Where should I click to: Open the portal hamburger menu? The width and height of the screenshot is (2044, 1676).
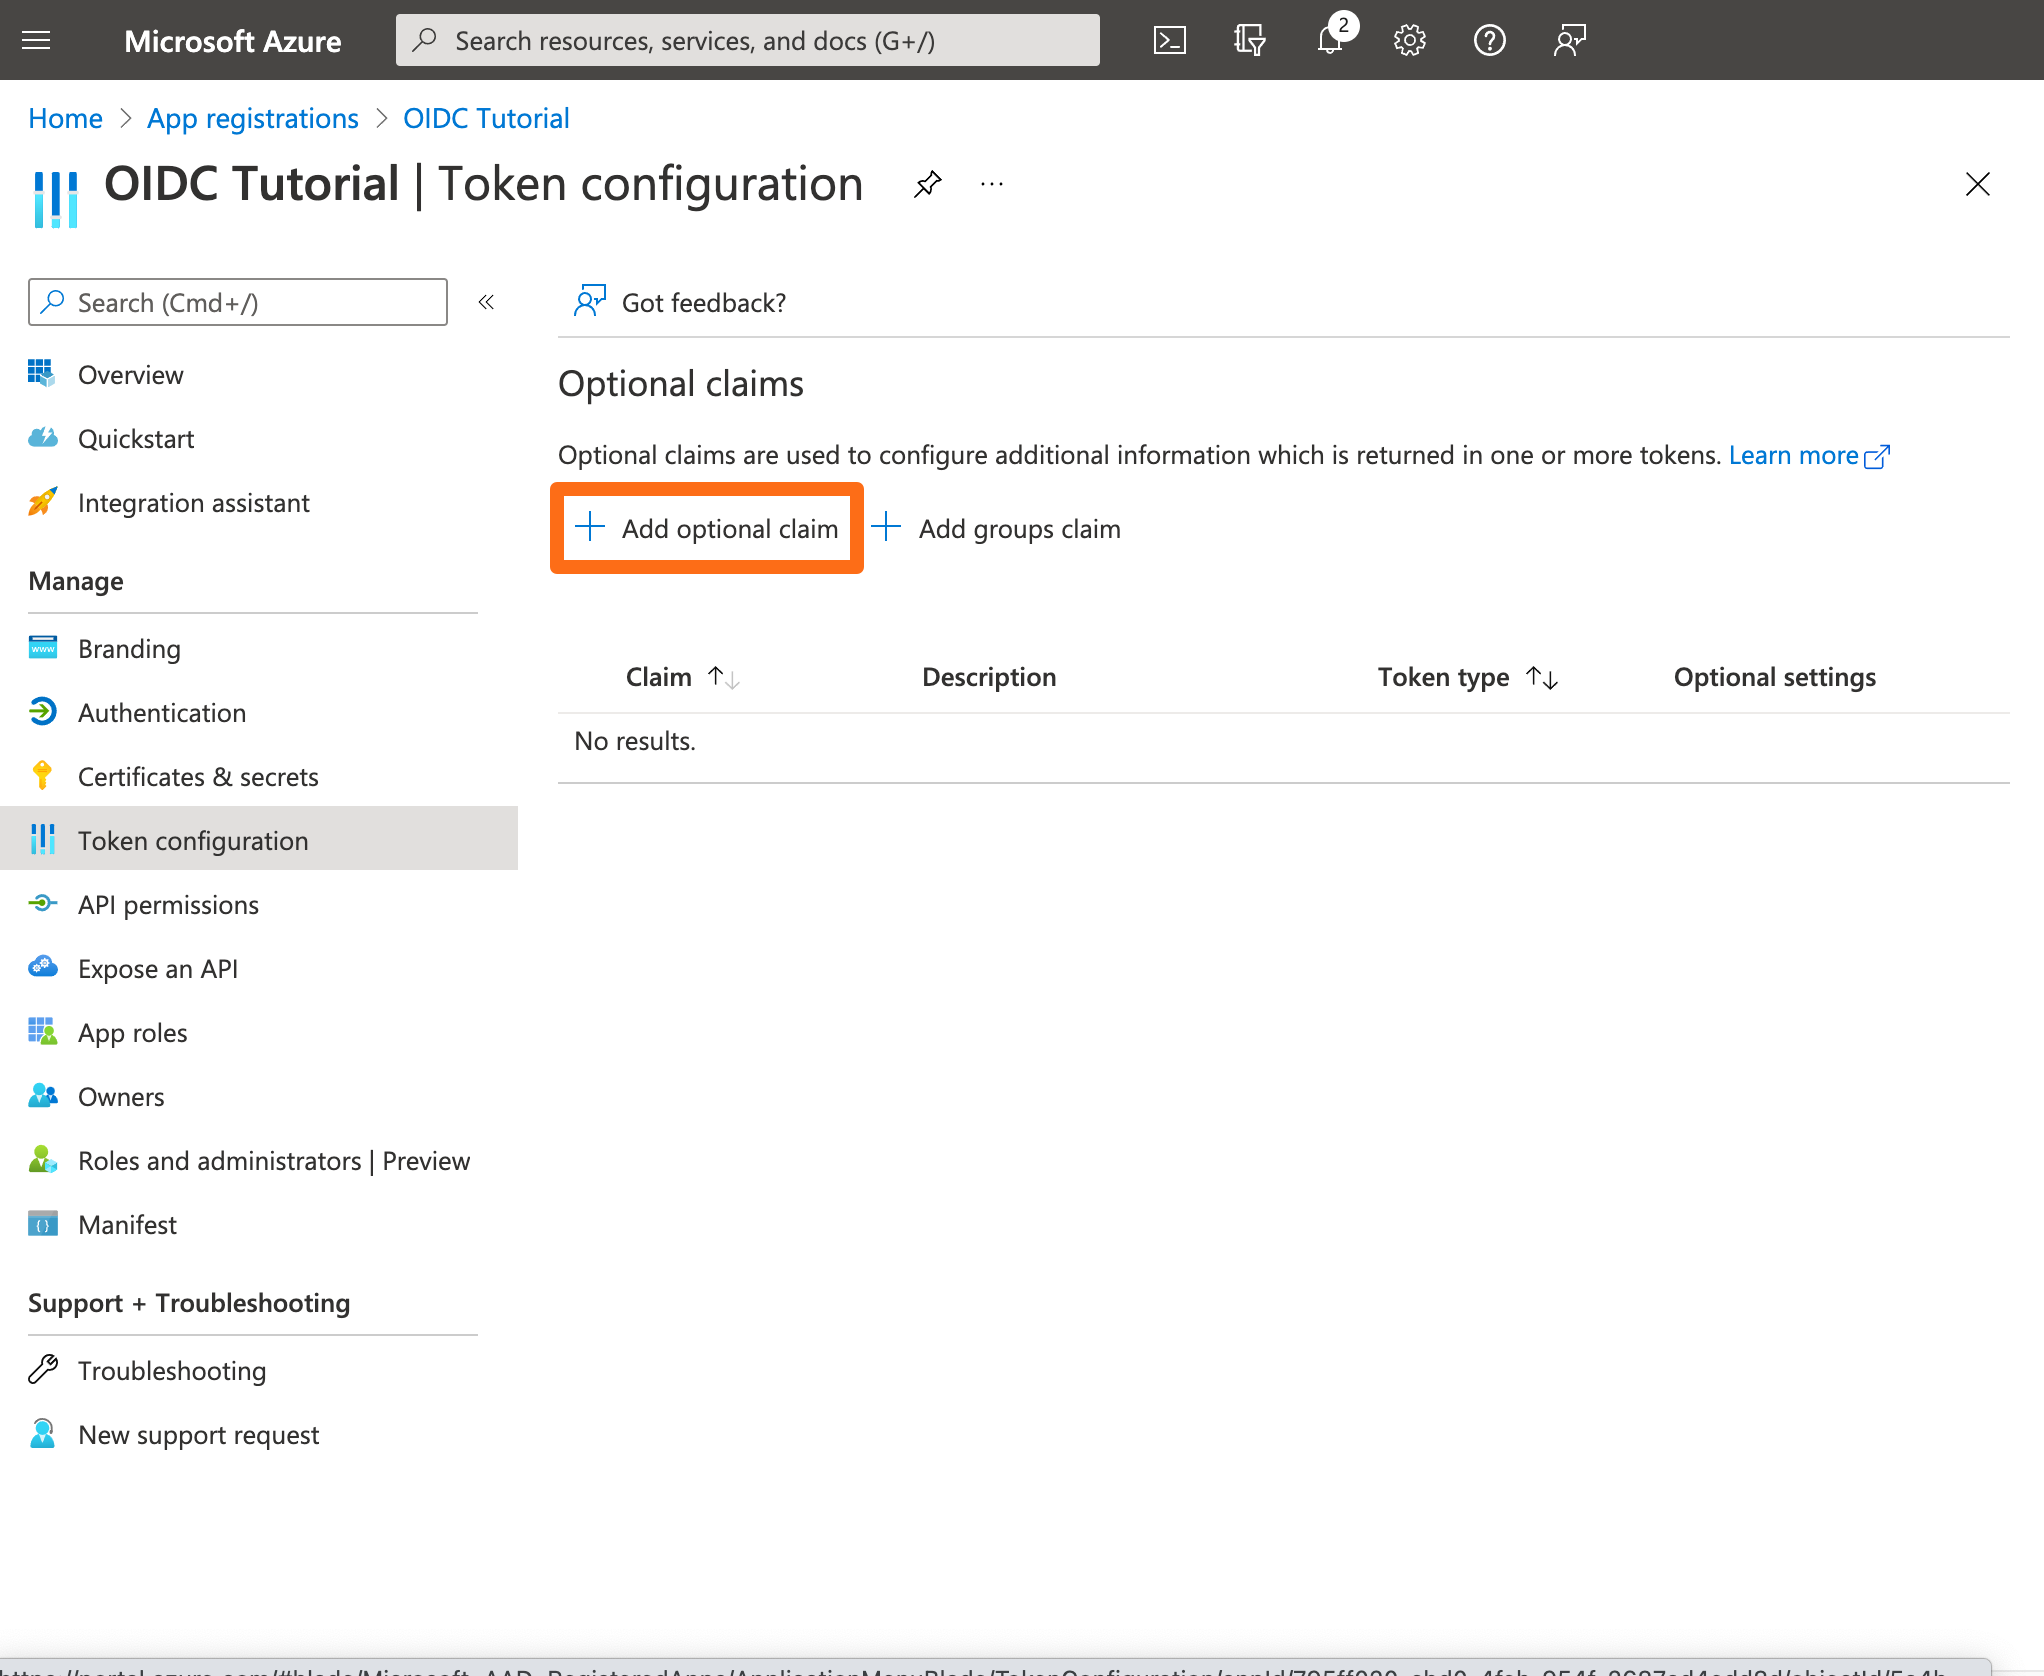tap(36, 40)
